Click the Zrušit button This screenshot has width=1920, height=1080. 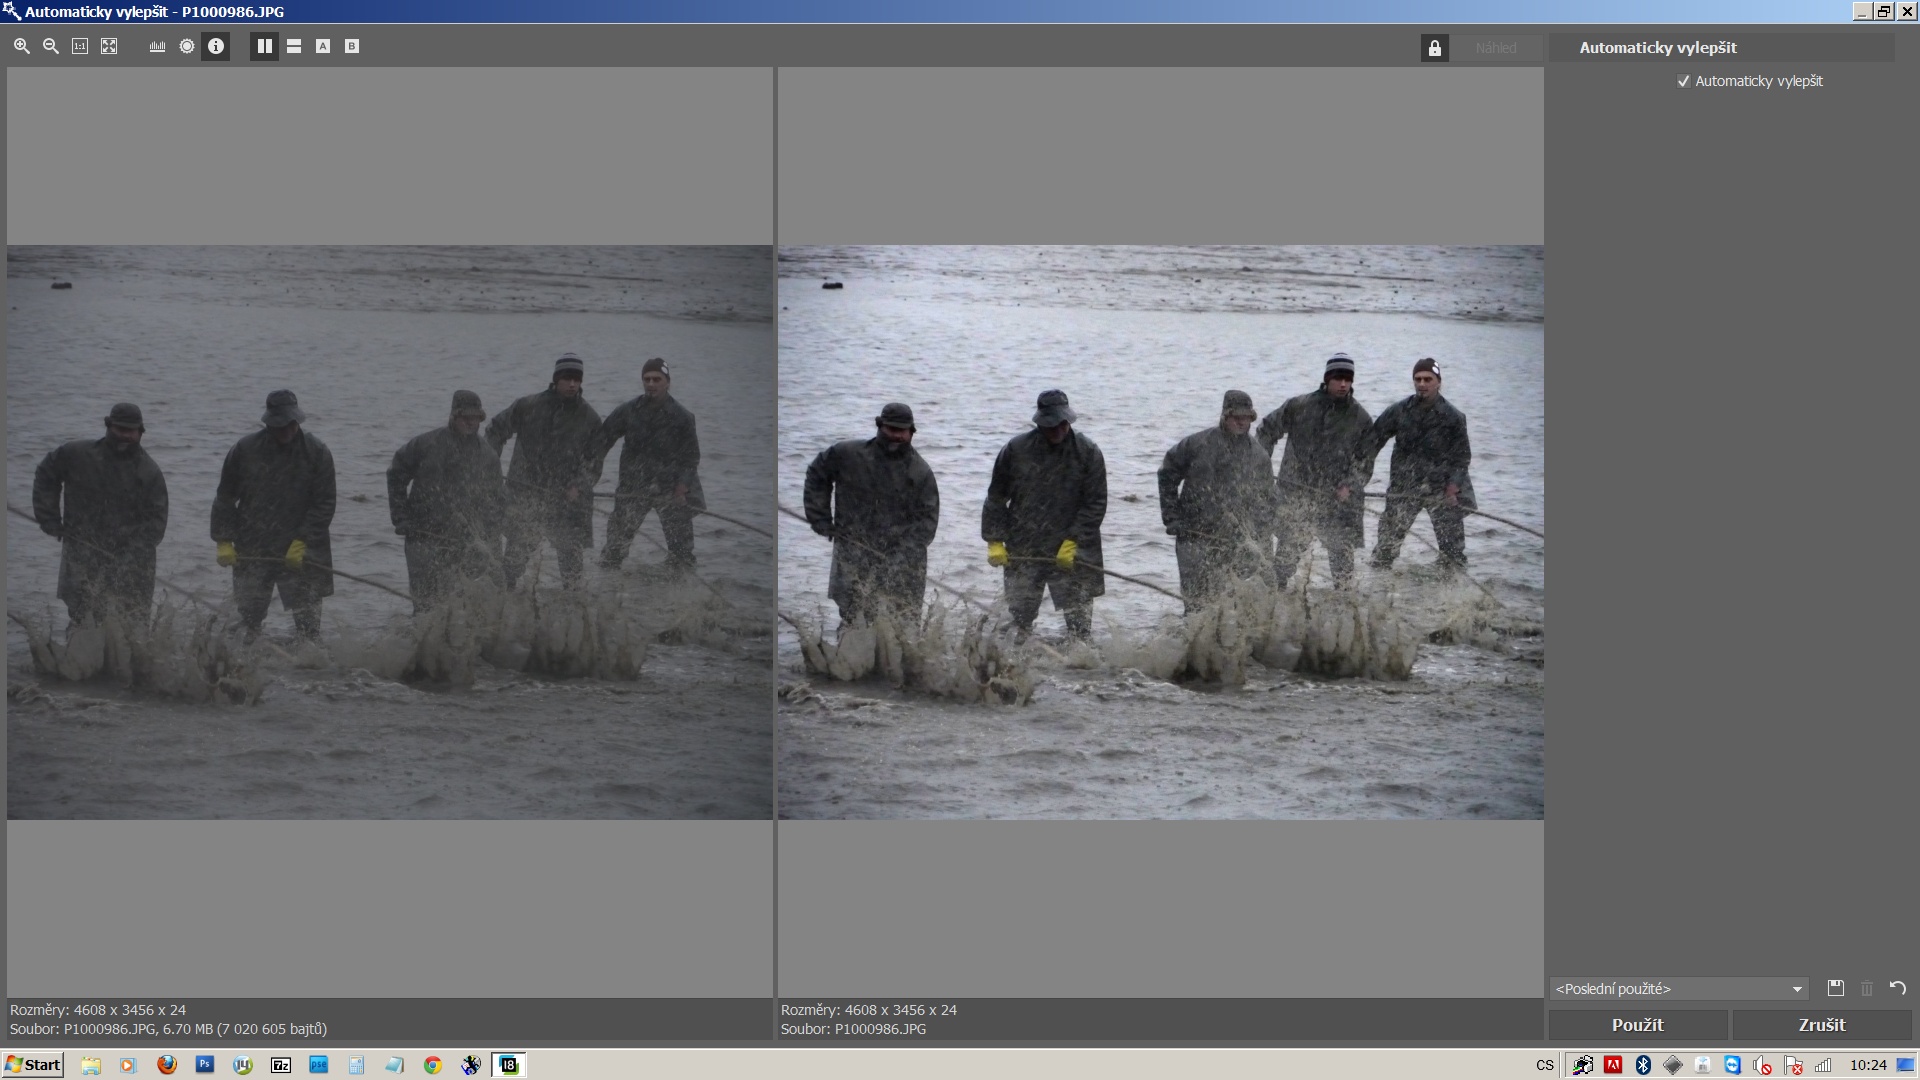click(x=1822, y=1025)
